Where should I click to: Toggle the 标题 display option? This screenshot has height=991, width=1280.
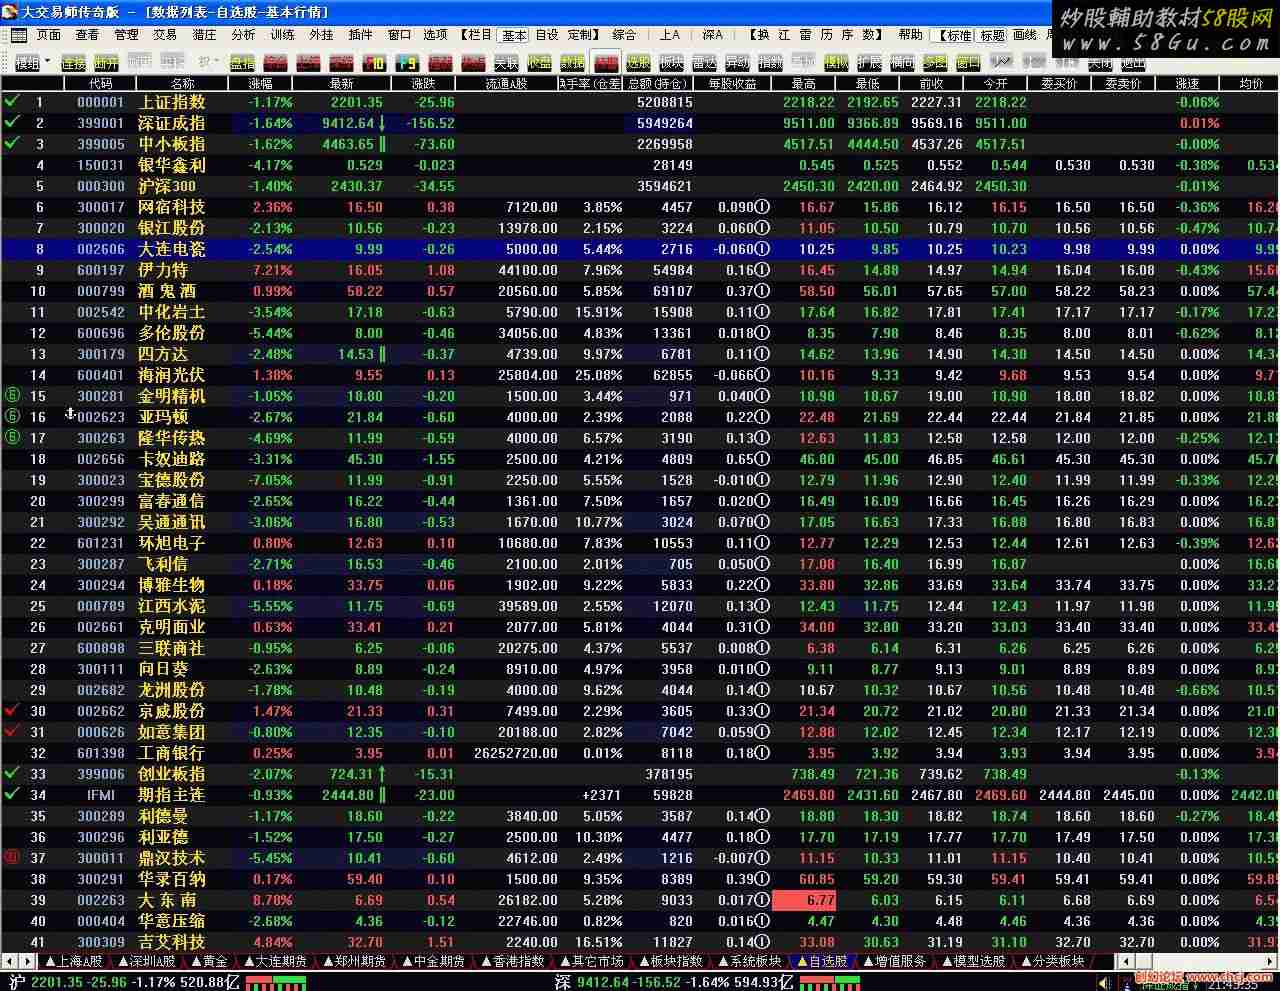992,35
